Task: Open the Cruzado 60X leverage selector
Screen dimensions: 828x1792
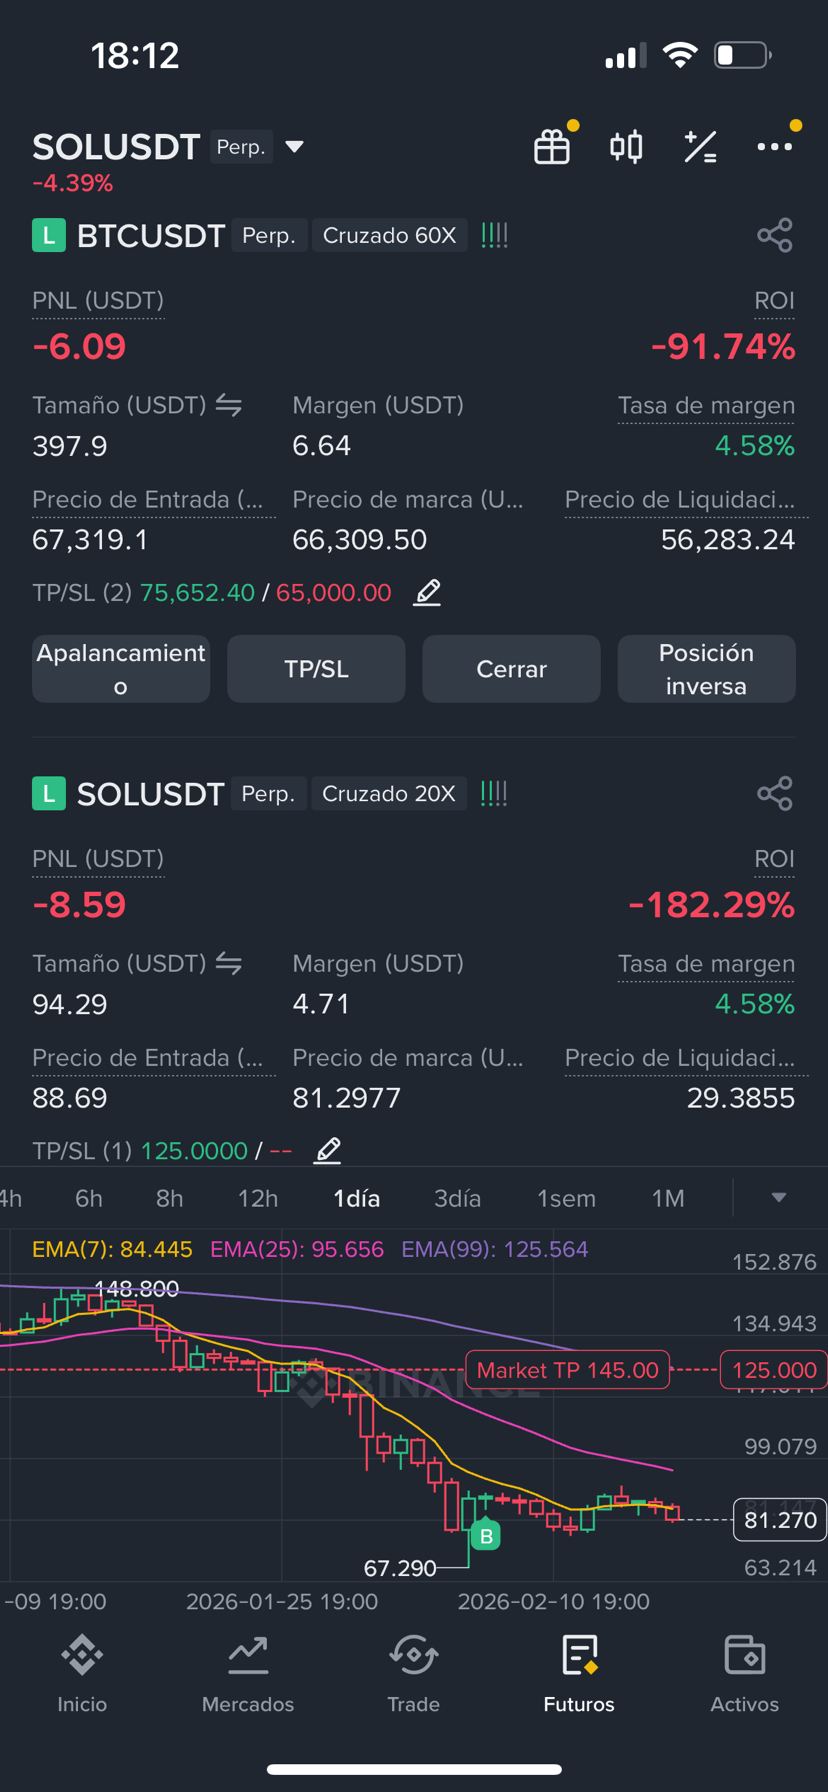Action: [389, 236]
